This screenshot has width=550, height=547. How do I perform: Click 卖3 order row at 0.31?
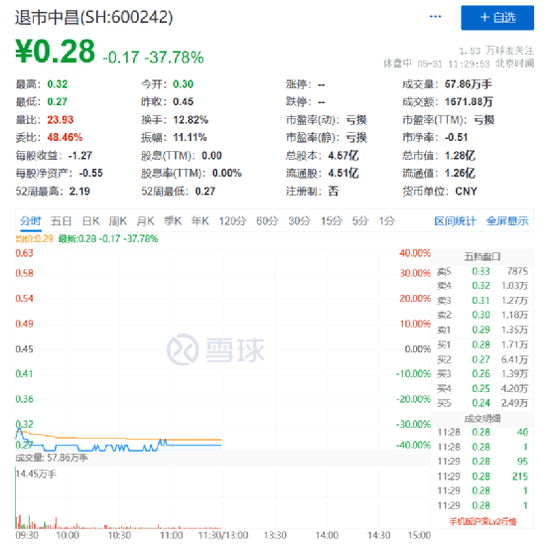(482, 301)
